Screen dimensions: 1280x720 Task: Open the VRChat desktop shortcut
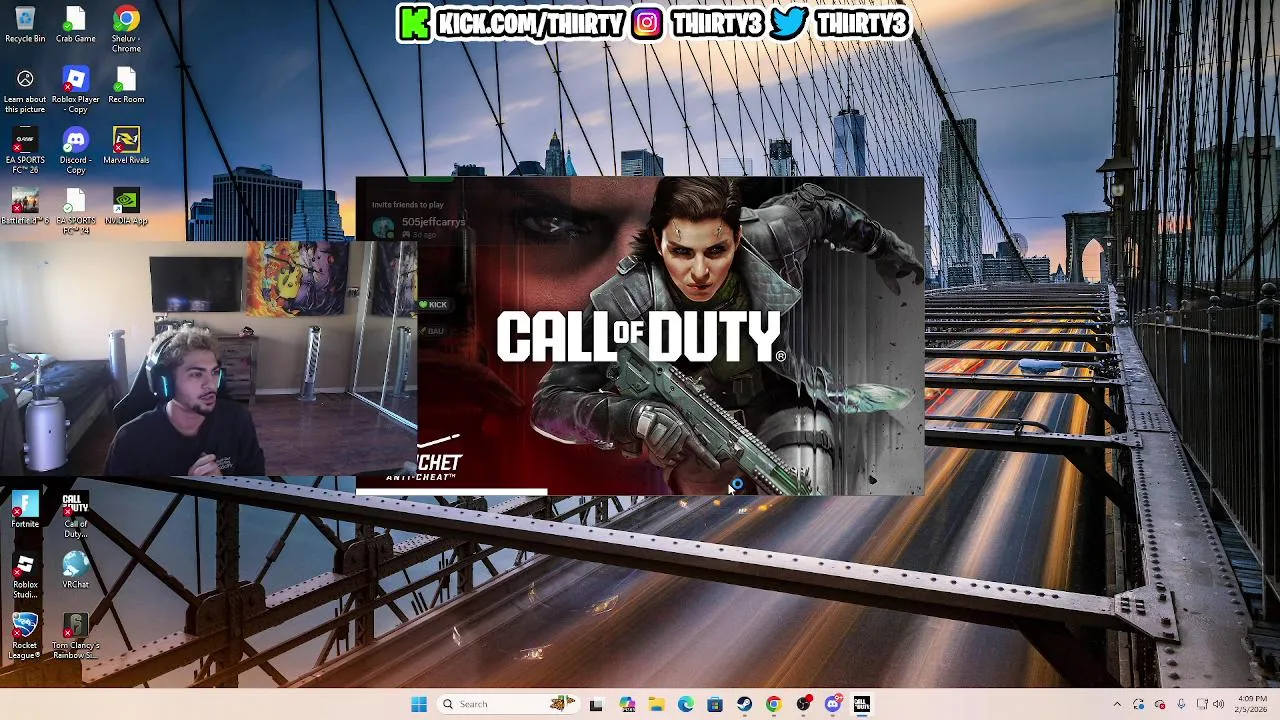(76, 571)
